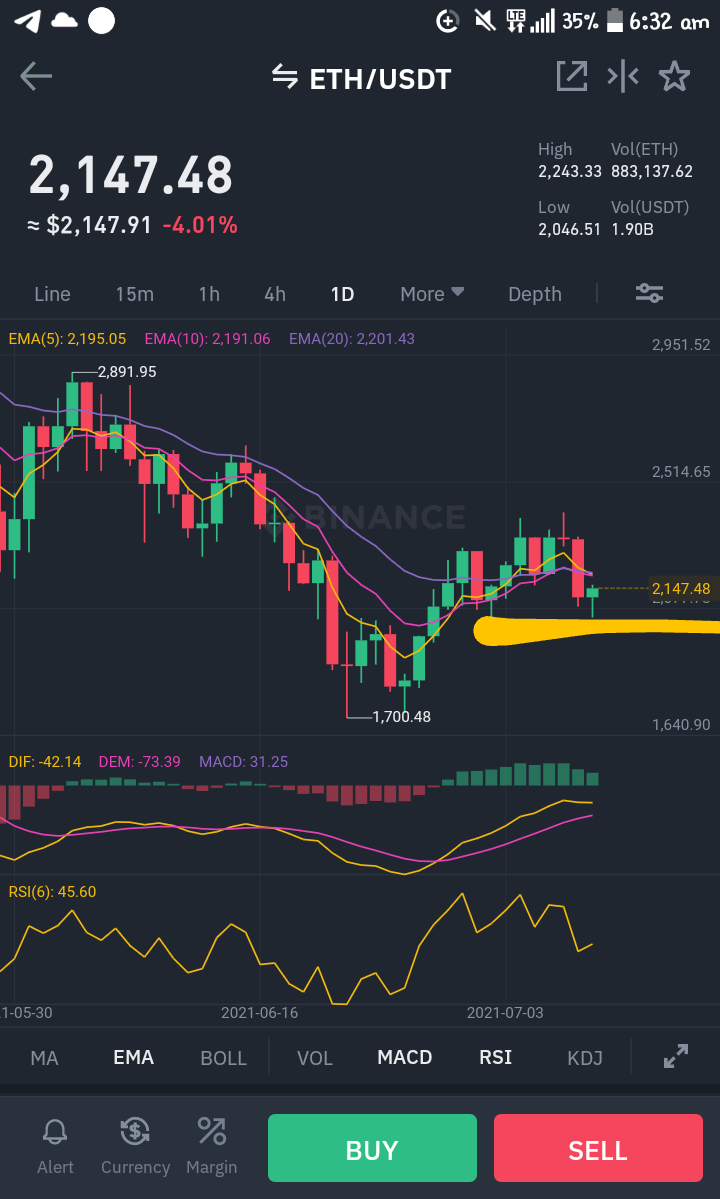Open the Depth chart tab
The image size is (720, 1199).
[534, 294]
